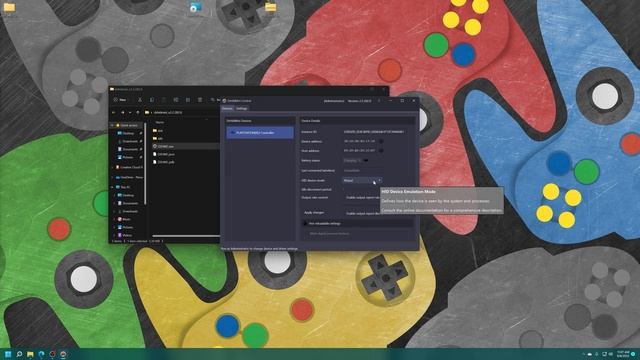Expand the Videos node under This PC
640x360 pixels.
(115, 235)
